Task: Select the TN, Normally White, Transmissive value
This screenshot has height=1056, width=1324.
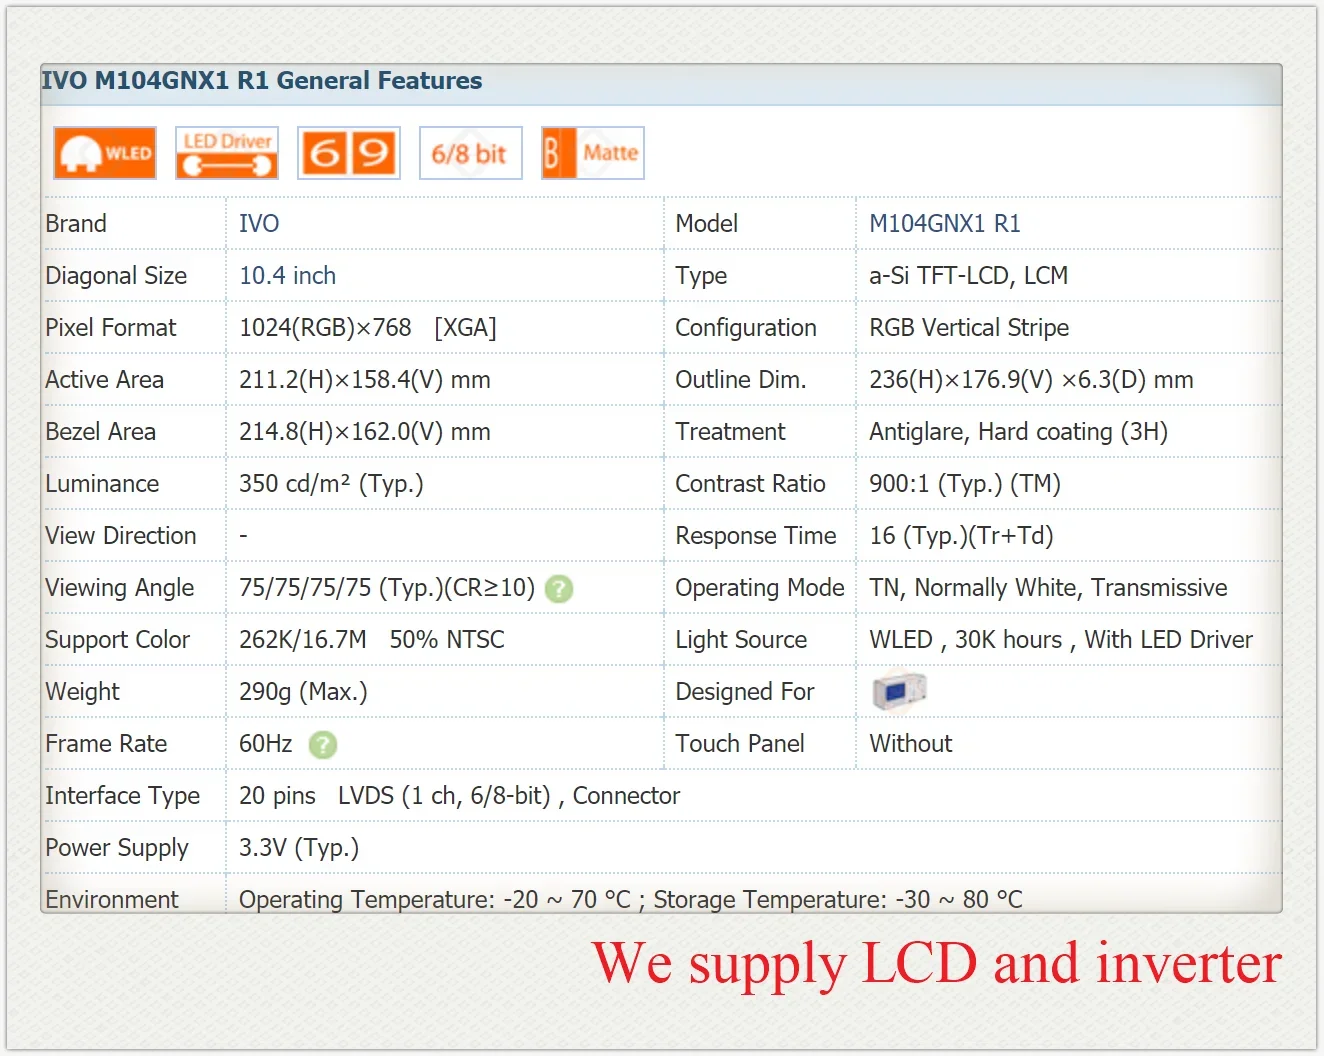Action: point(1048,588)
